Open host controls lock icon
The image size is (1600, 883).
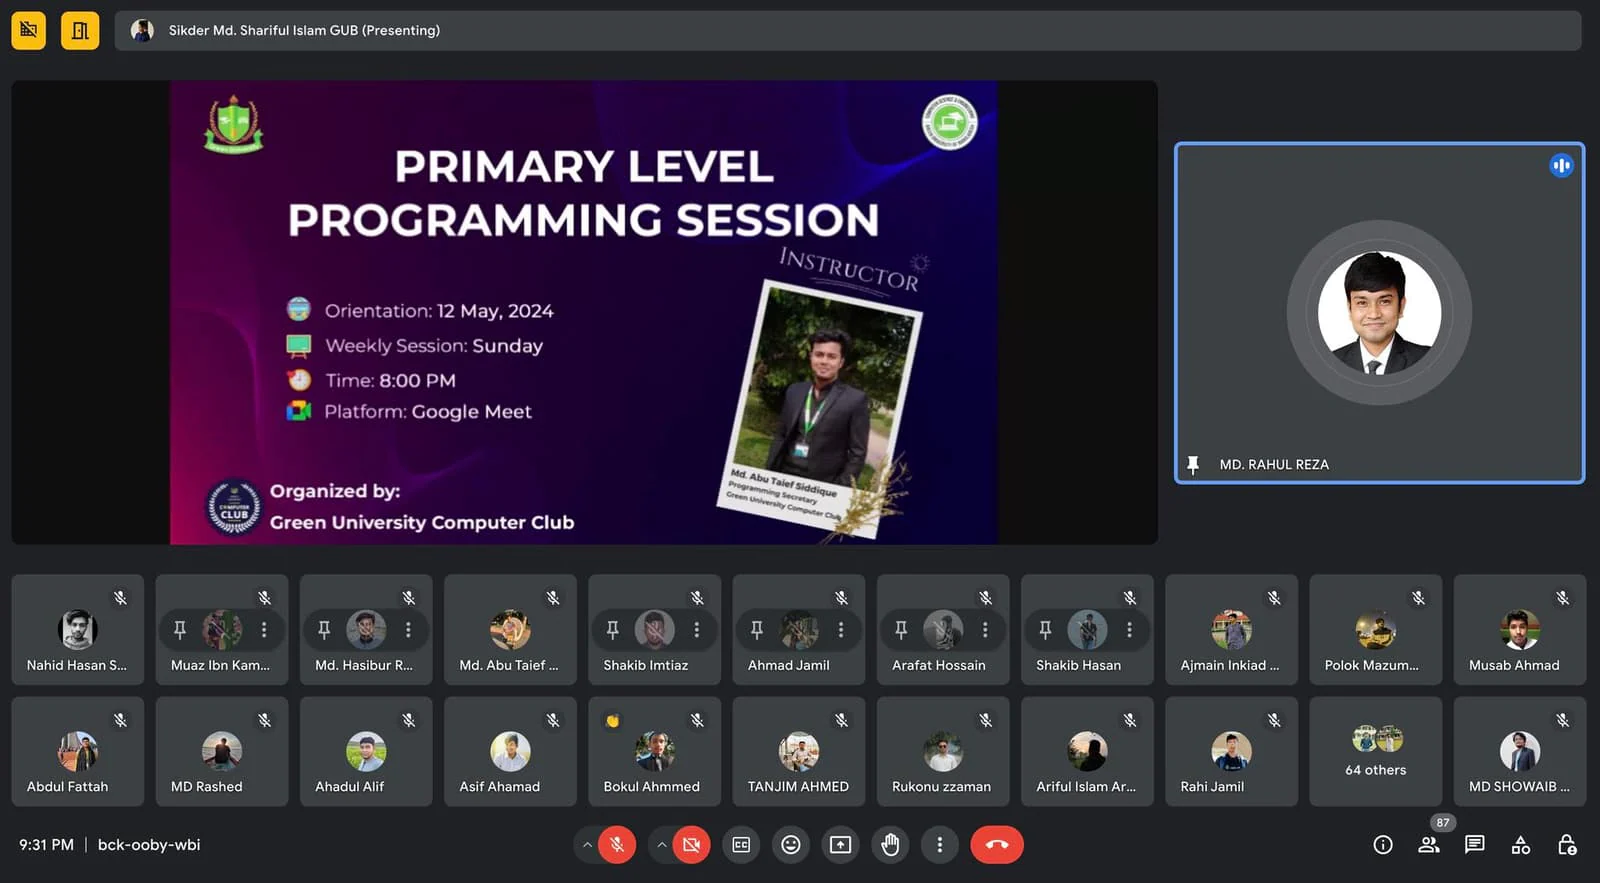[x=1567, y=845]
